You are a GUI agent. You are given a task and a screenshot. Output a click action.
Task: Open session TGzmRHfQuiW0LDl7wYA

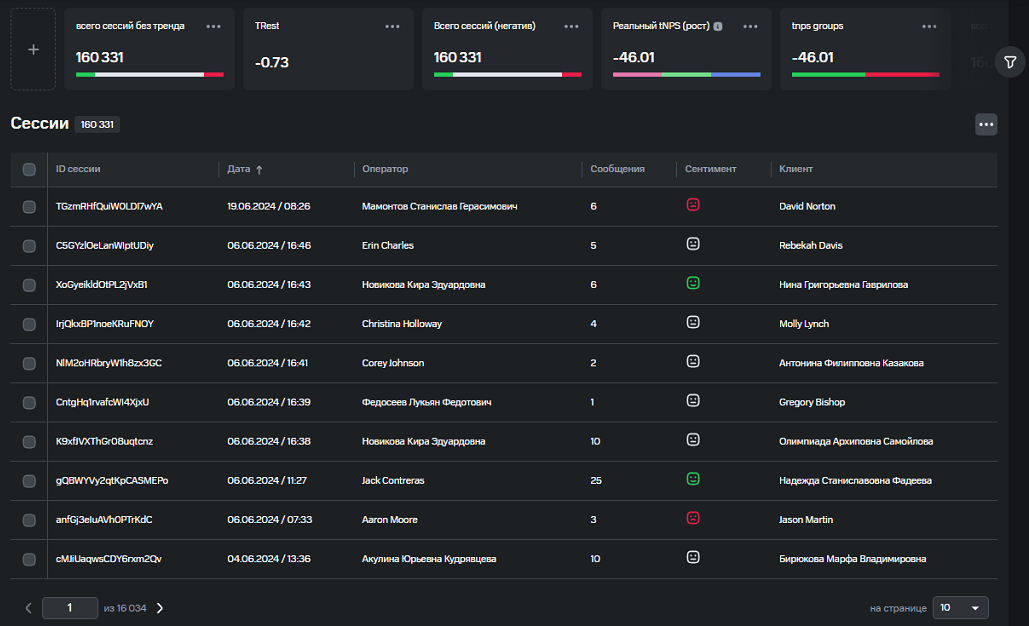tap(109, 206)
